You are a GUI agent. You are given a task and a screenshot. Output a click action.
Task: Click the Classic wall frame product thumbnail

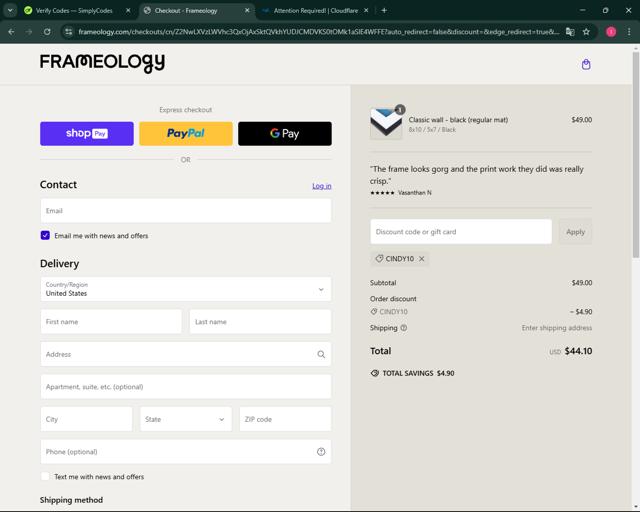(x=386, y=124)
